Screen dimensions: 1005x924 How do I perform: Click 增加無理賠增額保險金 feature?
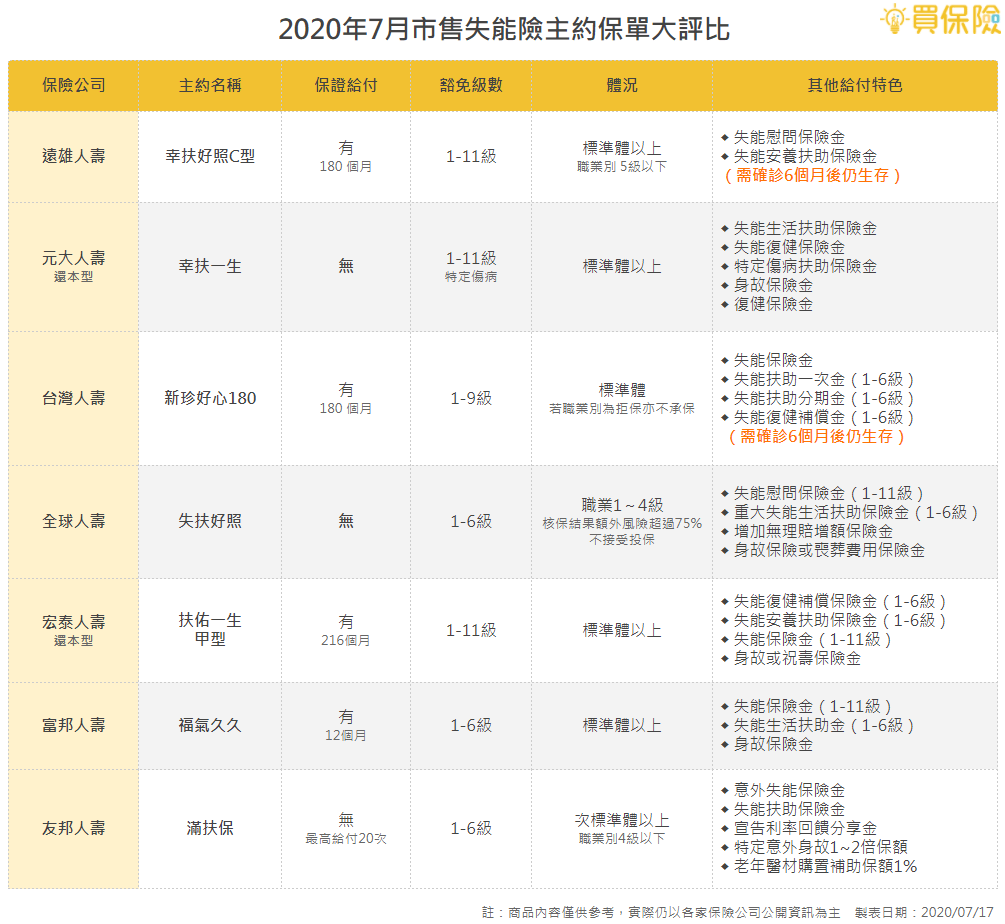coord(813,531)
